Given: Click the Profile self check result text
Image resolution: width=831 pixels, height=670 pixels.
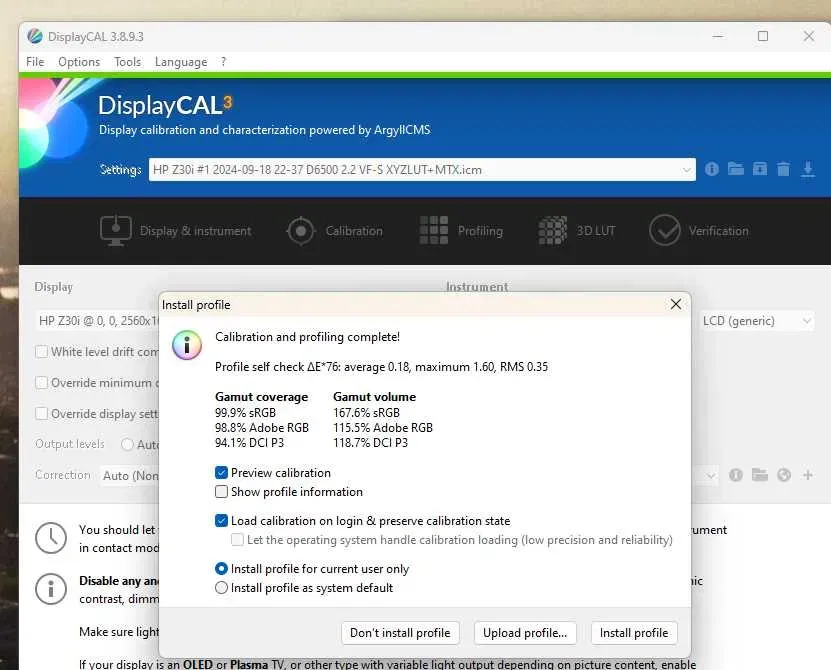Looking at the screenshot, I should click(x=382, y=367).
